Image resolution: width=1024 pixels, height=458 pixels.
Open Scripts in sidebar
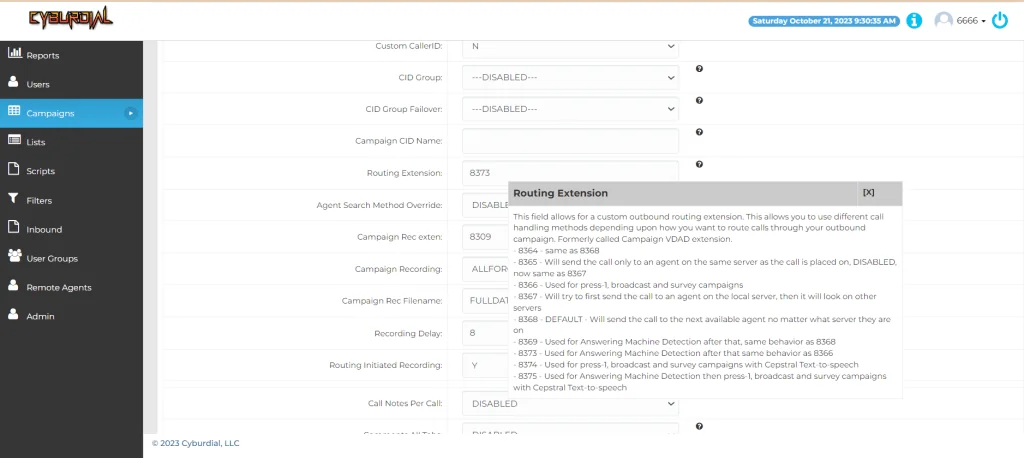pyautogui.click(x=71, y=171)
